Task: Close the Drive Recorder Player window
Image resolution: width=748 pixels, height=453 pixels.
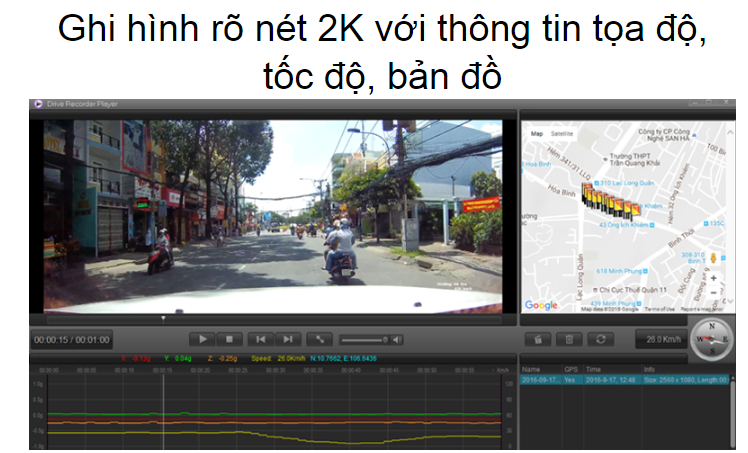Action: [x=726, y=102]
